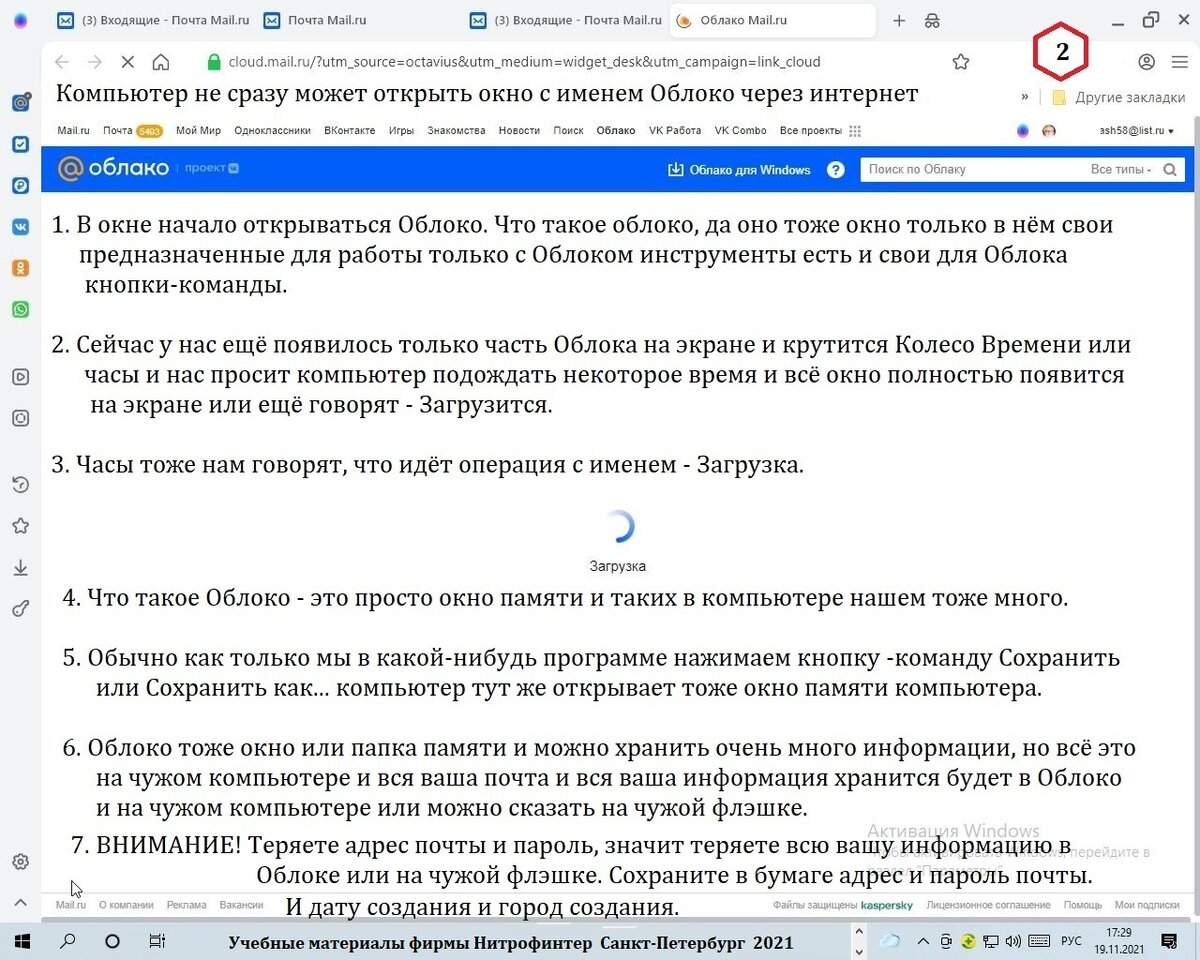This screenshot has width=1200, height=960.
Task: Open ВКонтакте from the browser sidebar
Action: [x=20, y=227]
